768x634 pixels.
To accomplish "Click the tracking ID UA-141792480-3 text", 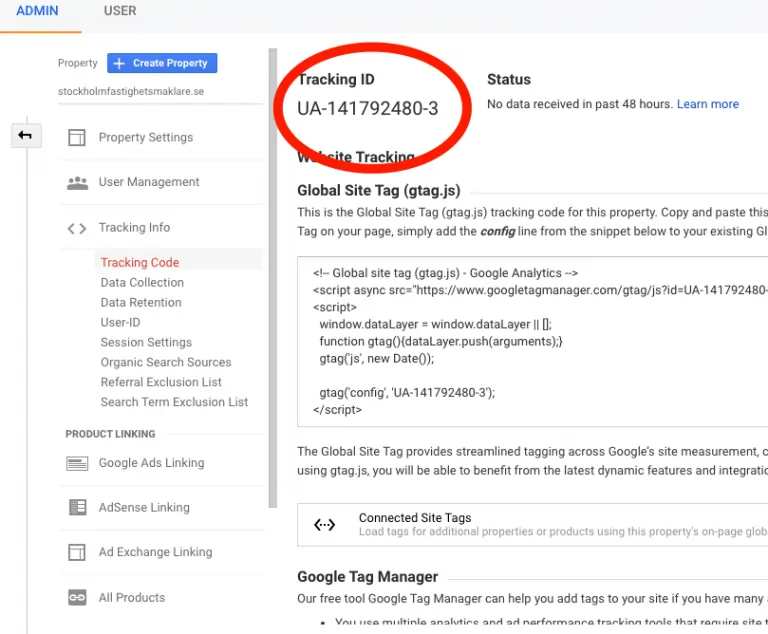I will [x=368, y=109].
